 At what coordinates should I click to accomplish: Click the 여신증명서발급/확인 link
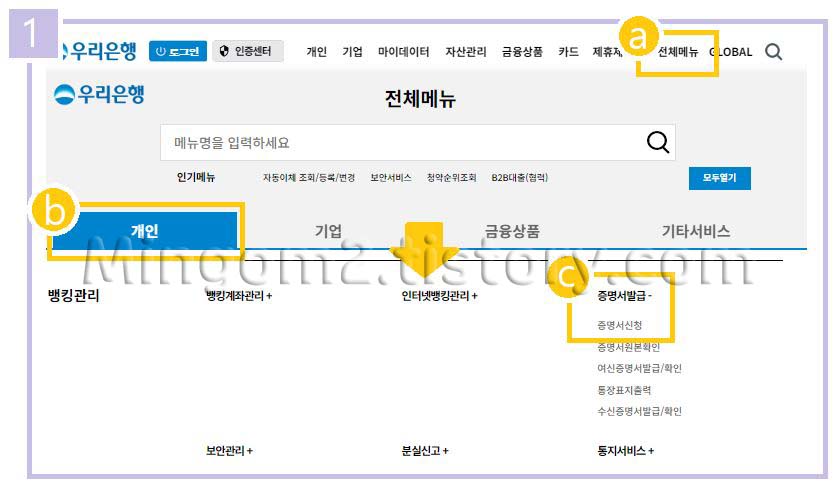click(639, 368)
